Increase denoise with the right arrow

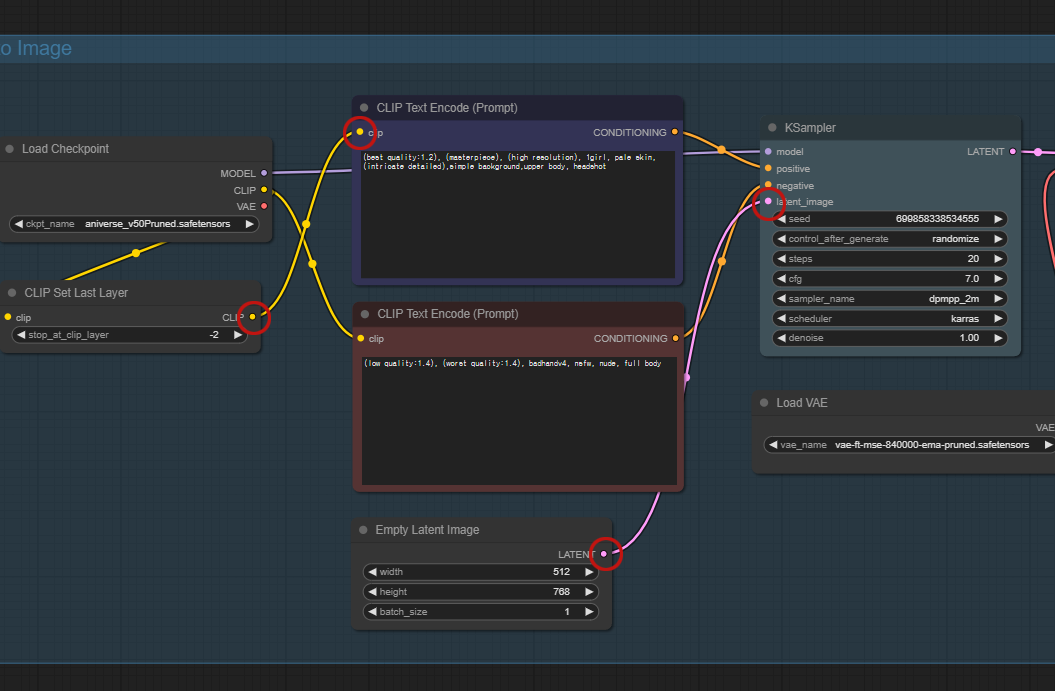coord(998,338)
